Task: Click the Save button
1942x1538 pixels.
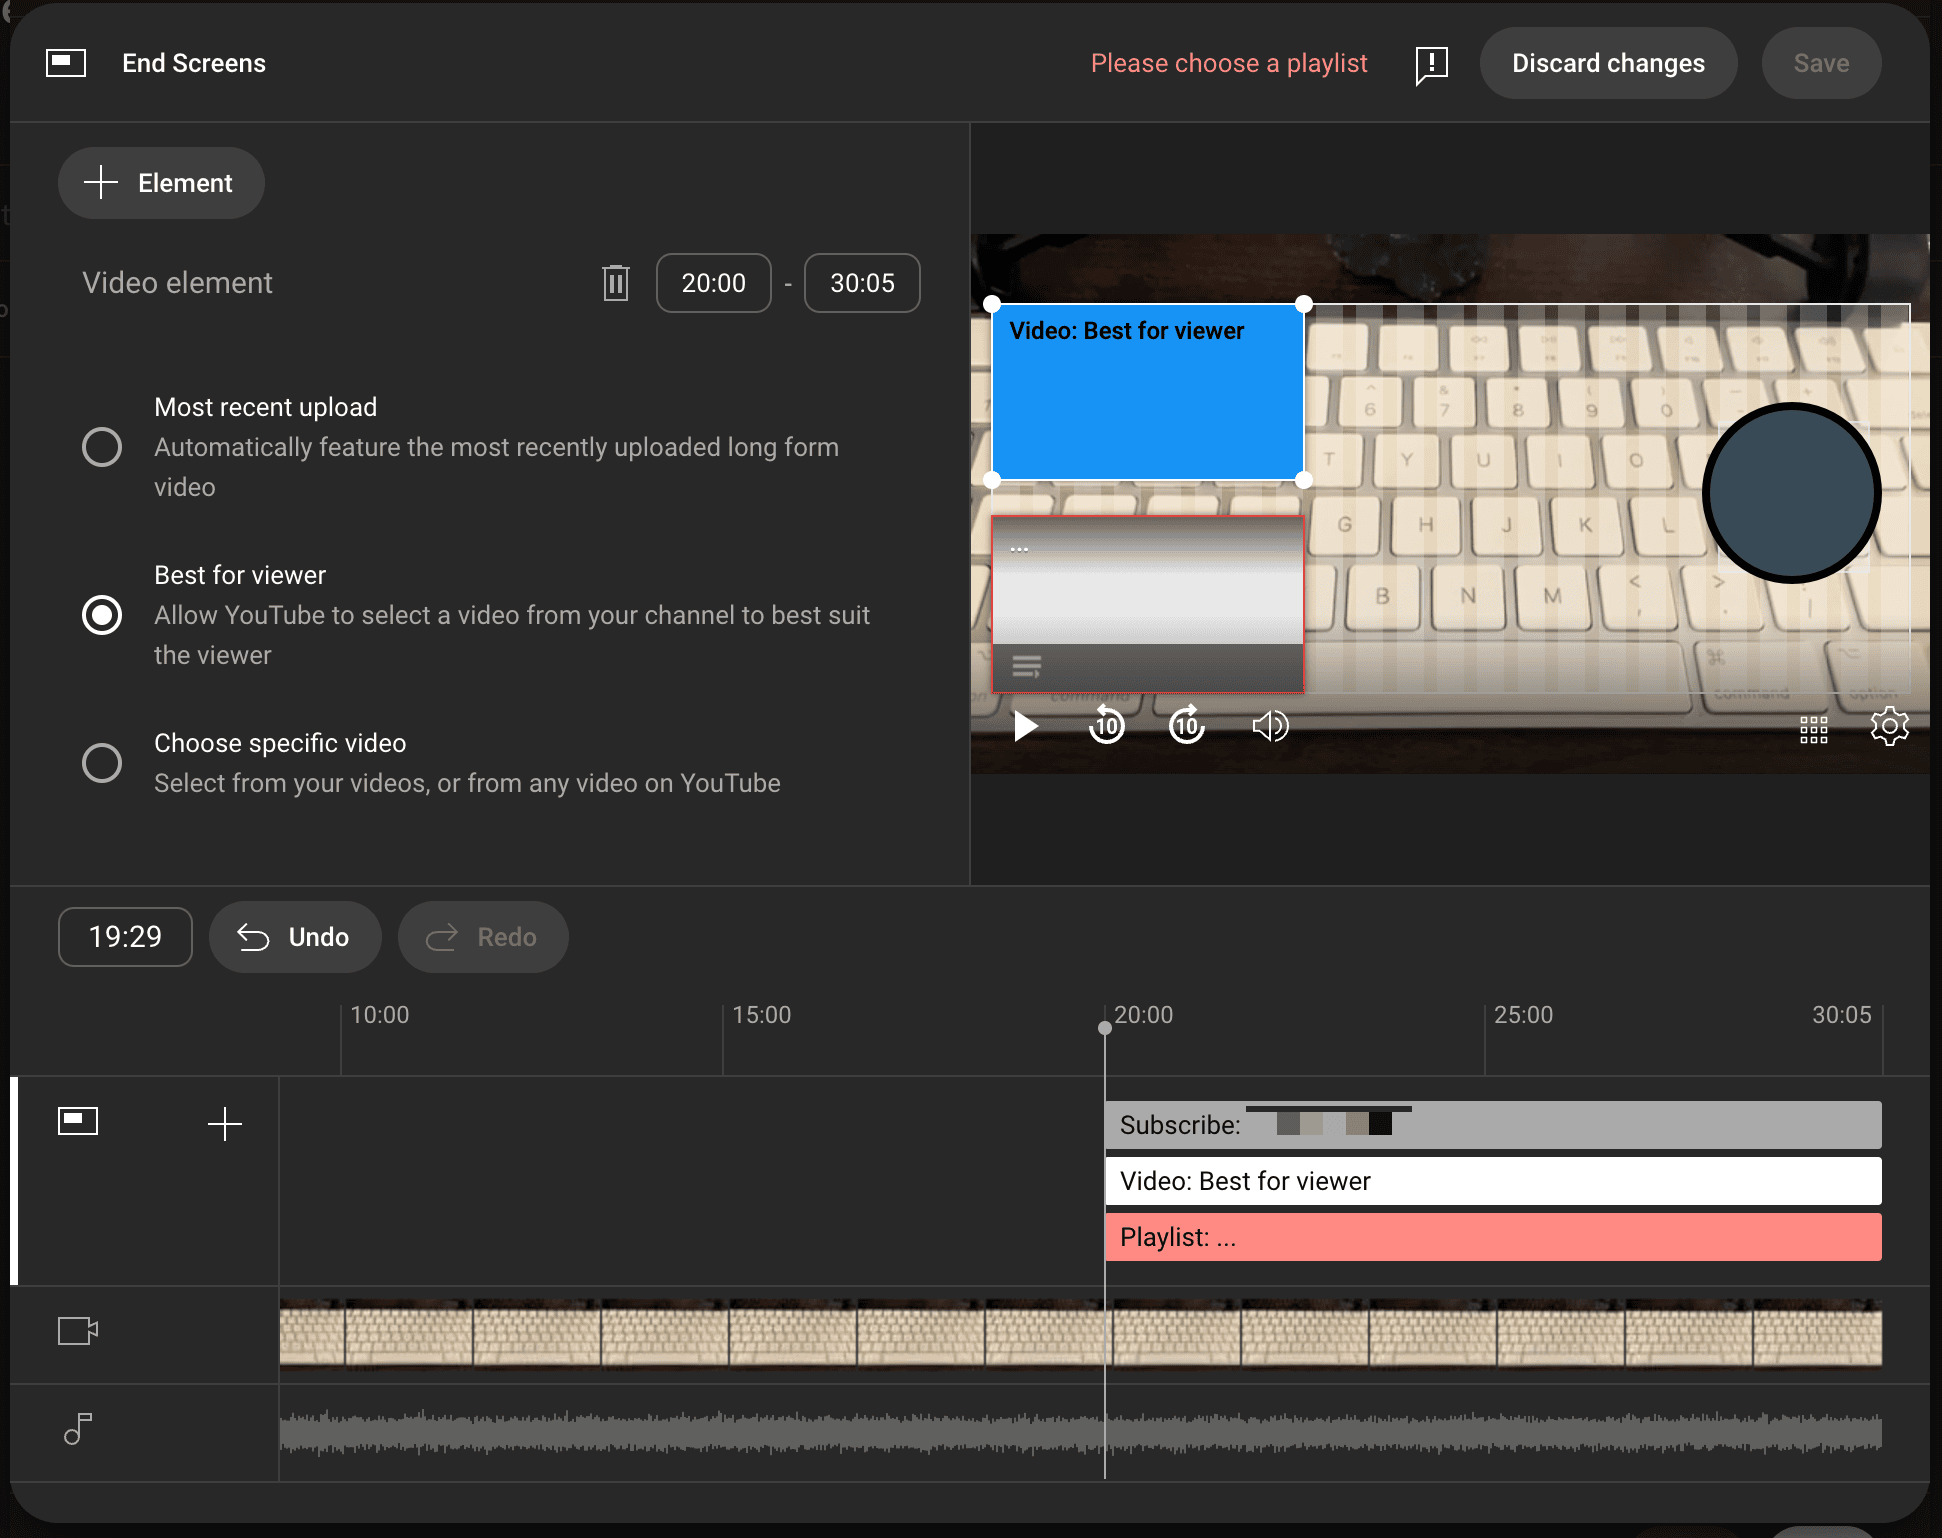Action: 1821,63
